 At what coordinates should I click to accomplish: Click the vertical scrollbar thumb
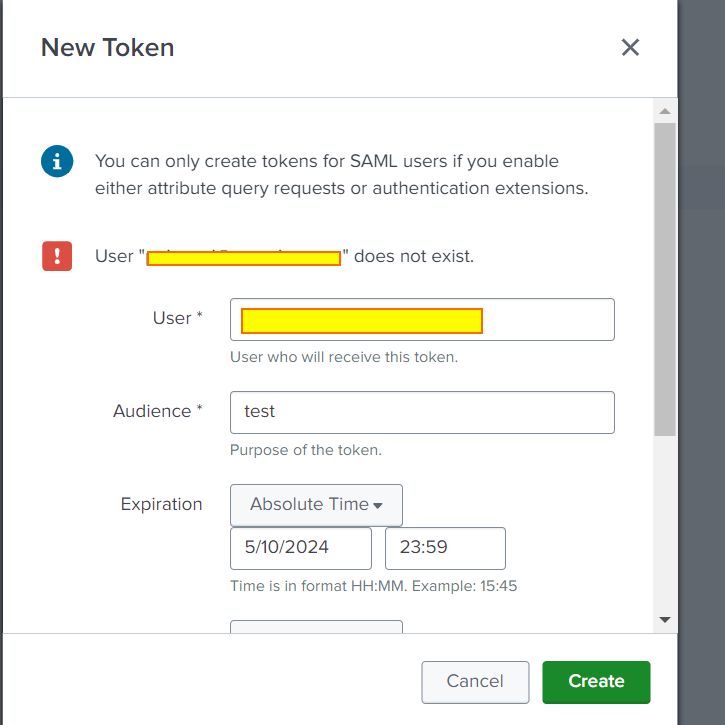click(x=664, y=280)
